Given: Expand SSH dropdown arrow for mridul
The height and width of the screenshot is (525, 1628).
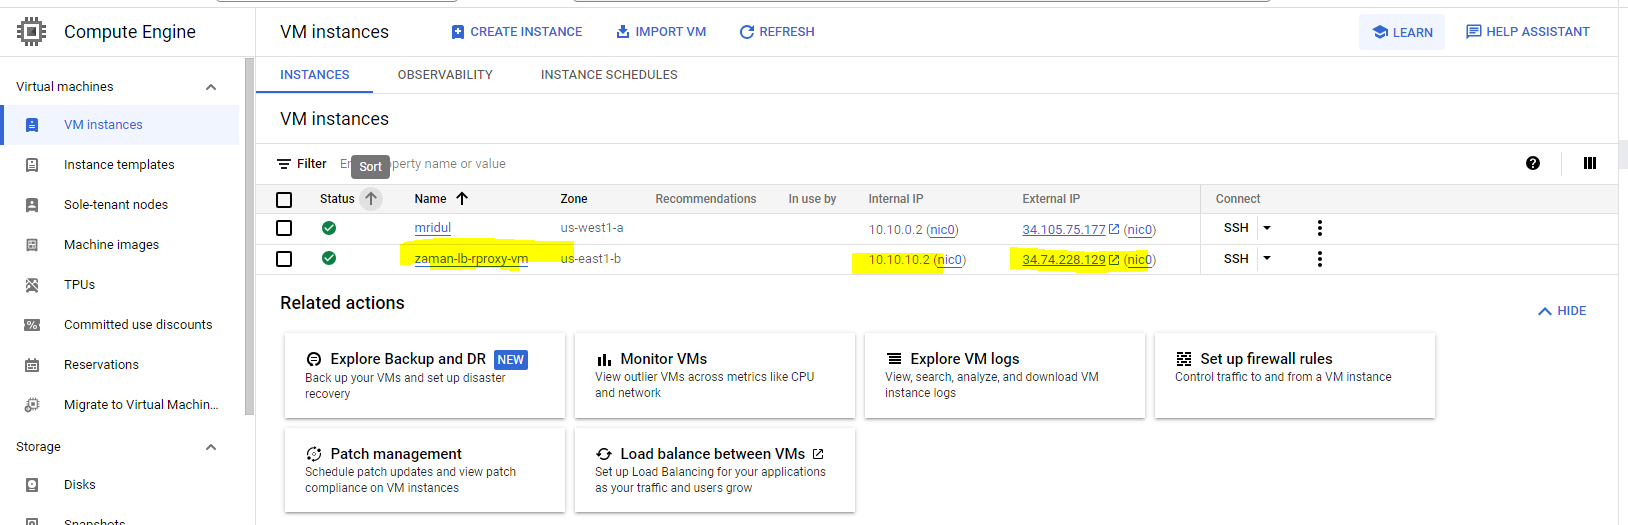Looking at the screenshot, I should pyautogui.click(x=1267, y=228).
